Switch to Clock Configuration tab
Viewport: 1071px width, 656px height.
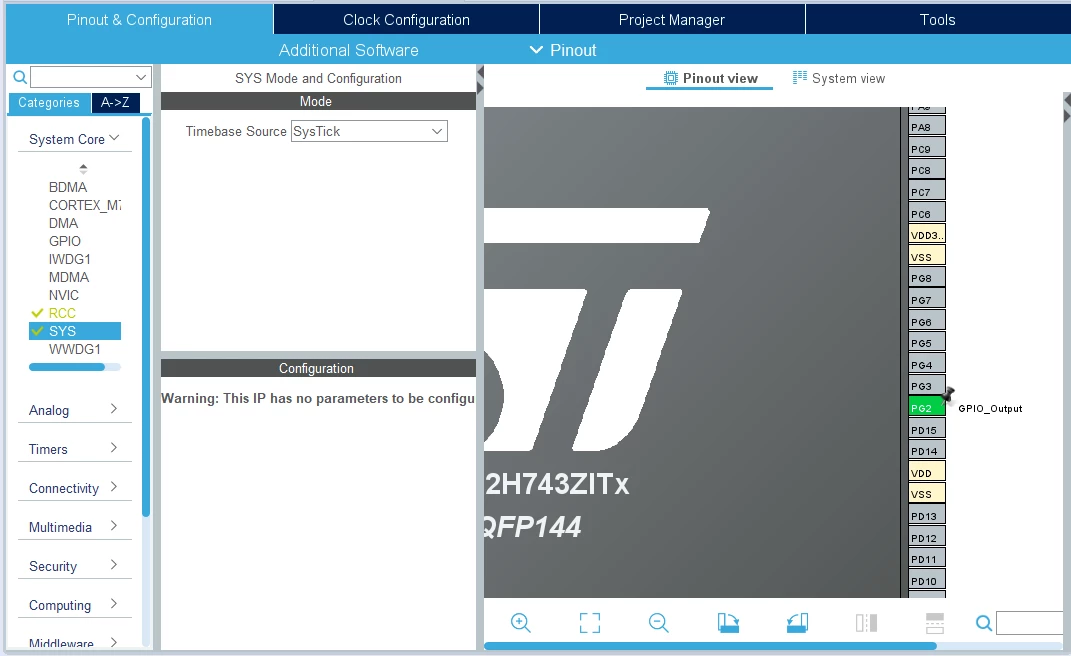[406, 20]
